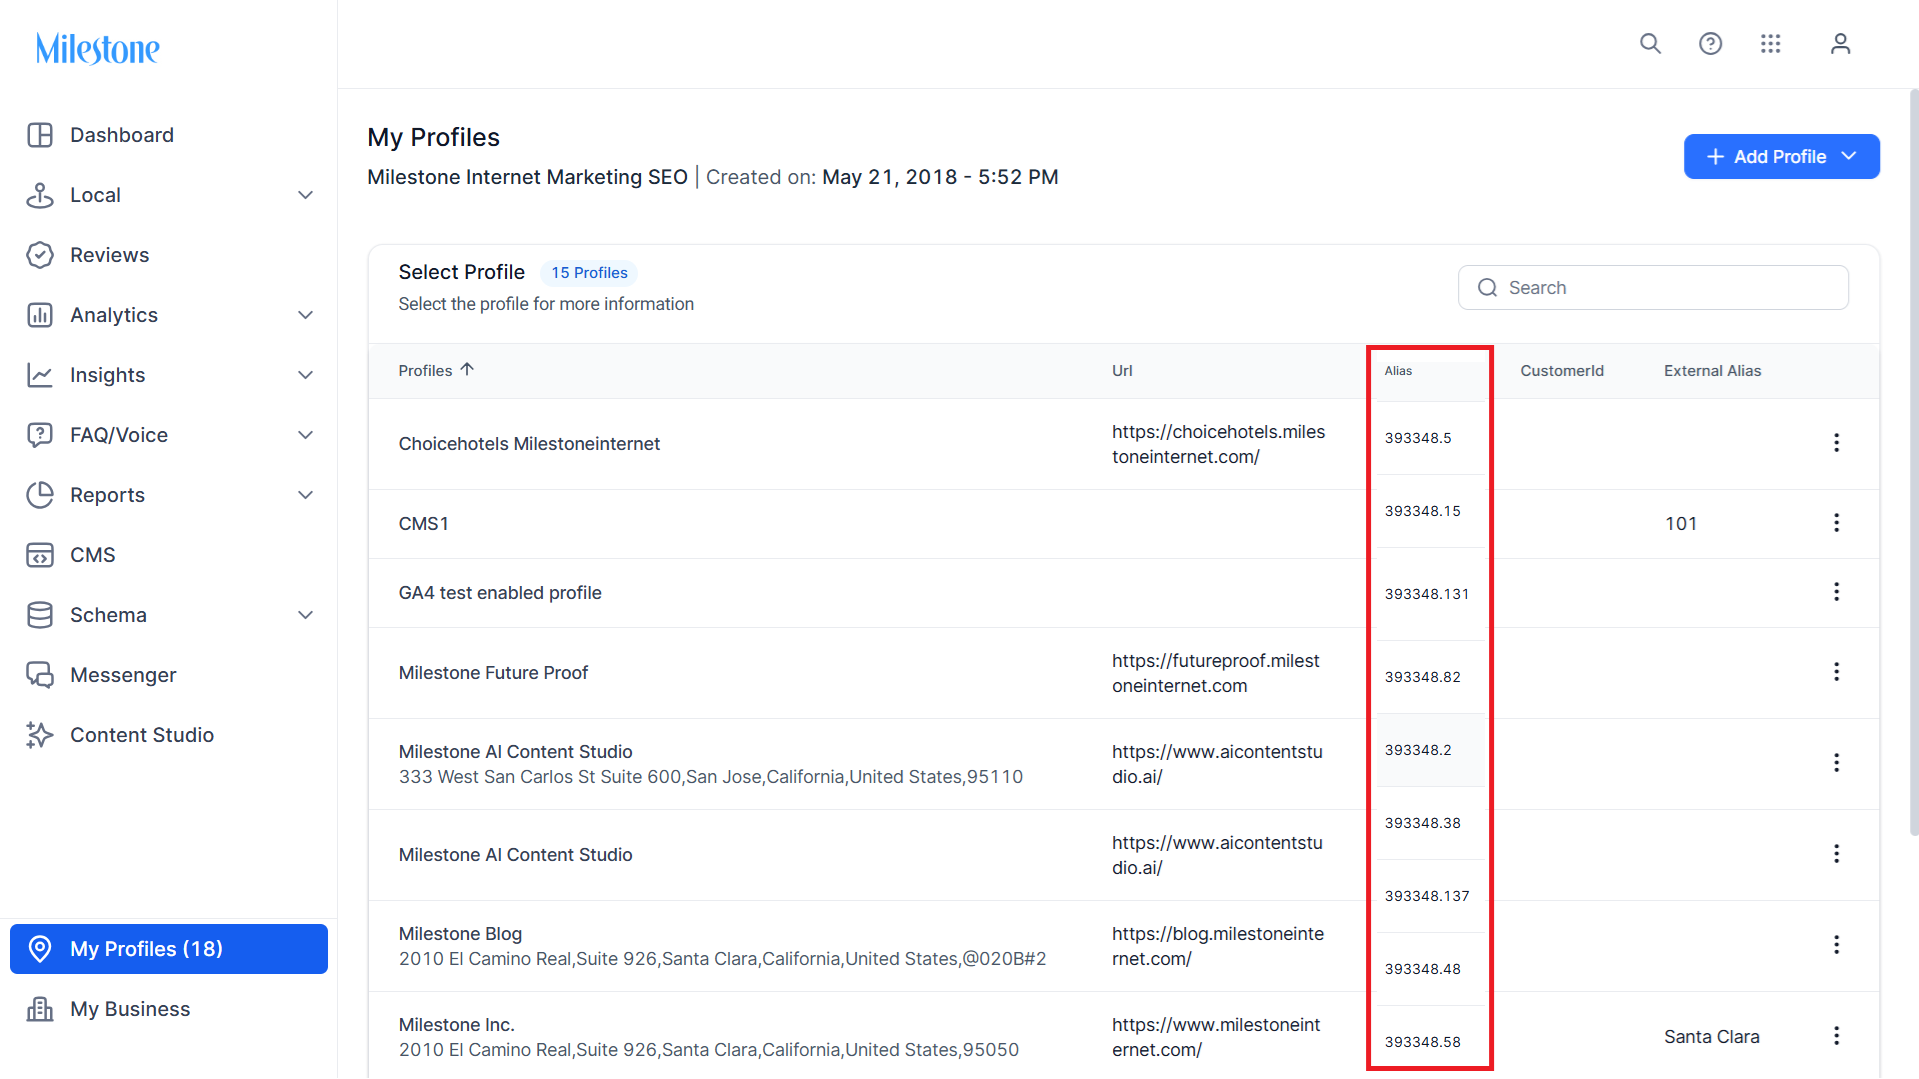This screenshot has width=1919, height=1079.
Task: Click the Santa Clara external alias
Action: coord(1711,1037)
